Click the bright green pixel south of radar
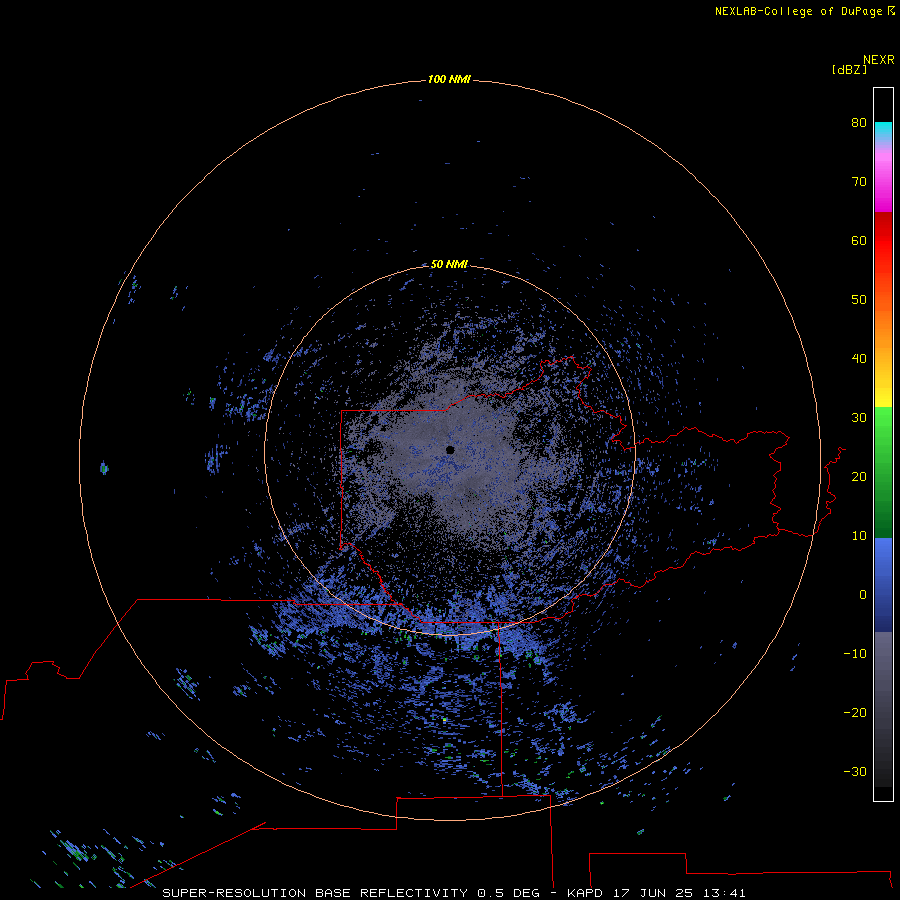900x900 pixels. pos(445,719)
